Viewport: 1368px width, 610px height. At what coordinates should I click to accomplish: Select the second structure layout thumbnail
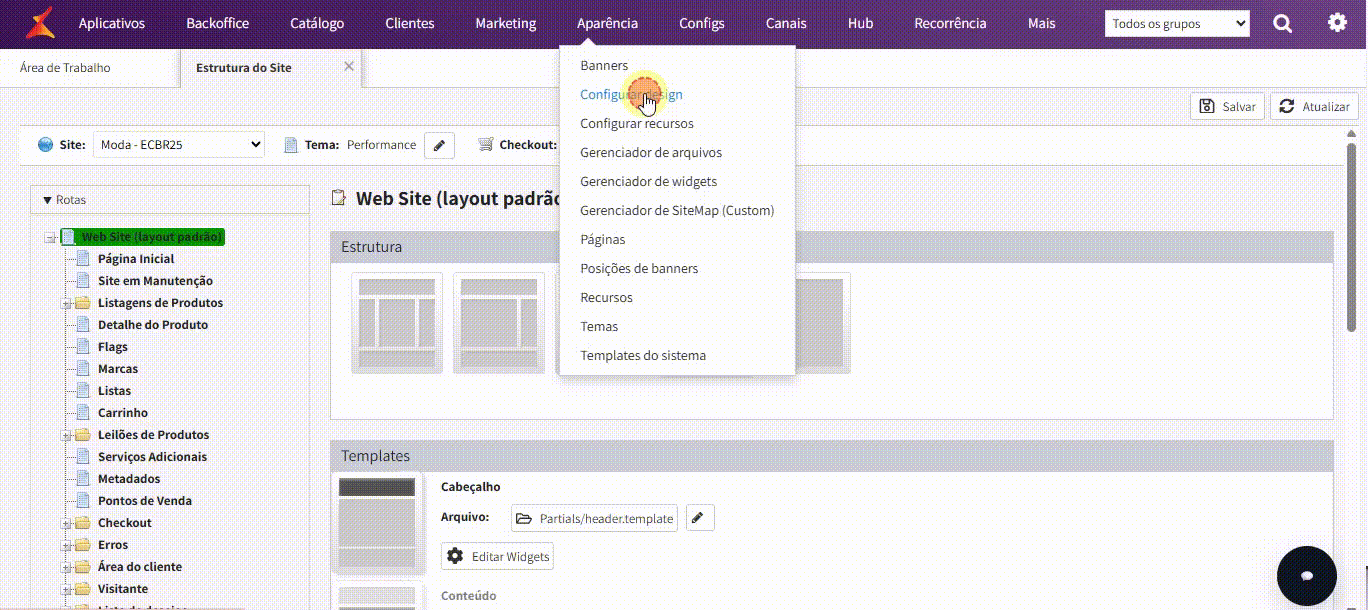(499, 323)
